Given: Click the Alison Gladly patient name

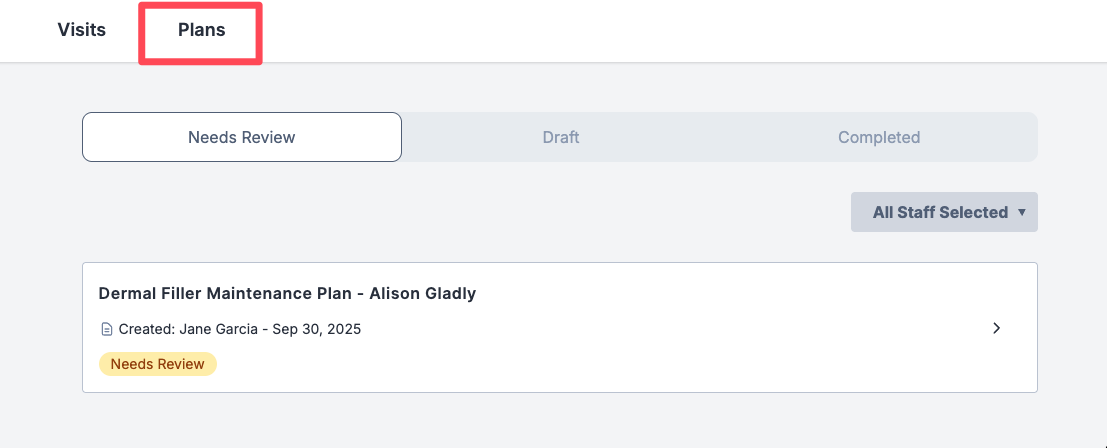Looking at the screenshot, I should 422,293.
